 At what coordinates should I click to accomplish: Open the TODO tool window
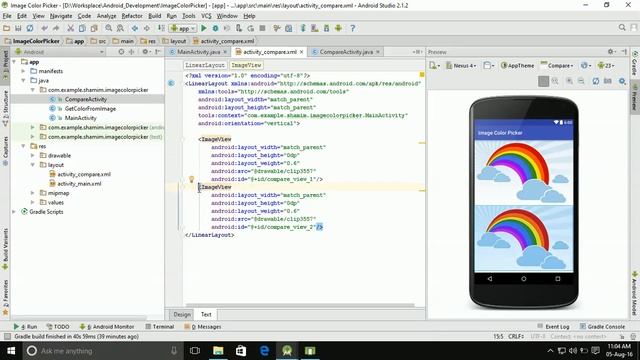coord(58,327)
